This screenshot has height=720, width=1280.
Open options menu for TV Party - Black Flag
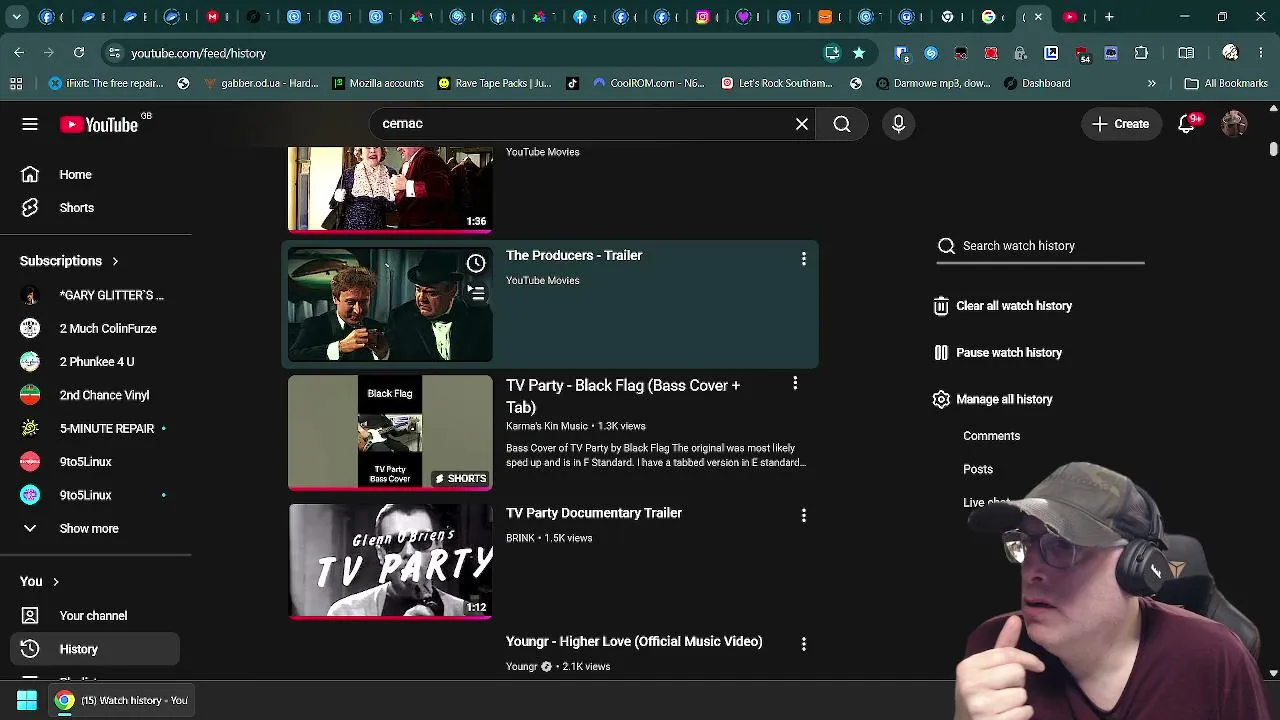[795, 383]
